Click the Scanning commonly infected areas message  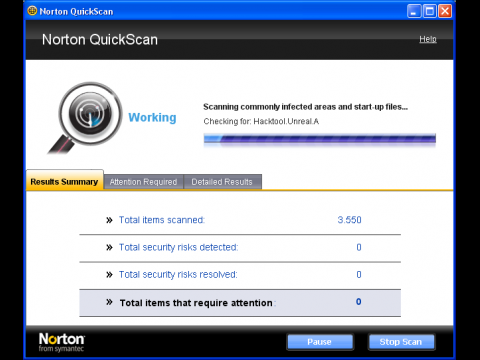pyautogui.click(x=305, y=107)
